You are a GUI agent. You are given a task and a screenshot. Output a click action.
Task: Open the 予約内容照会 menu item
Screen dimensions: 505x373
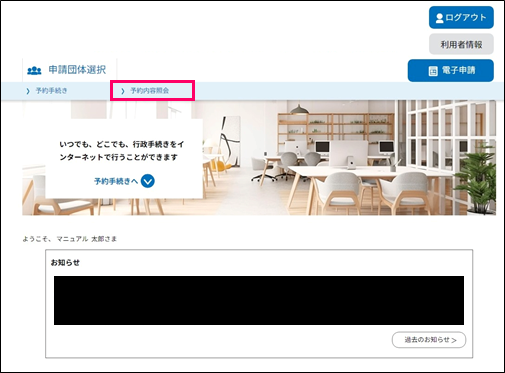(x=149, y=91)
